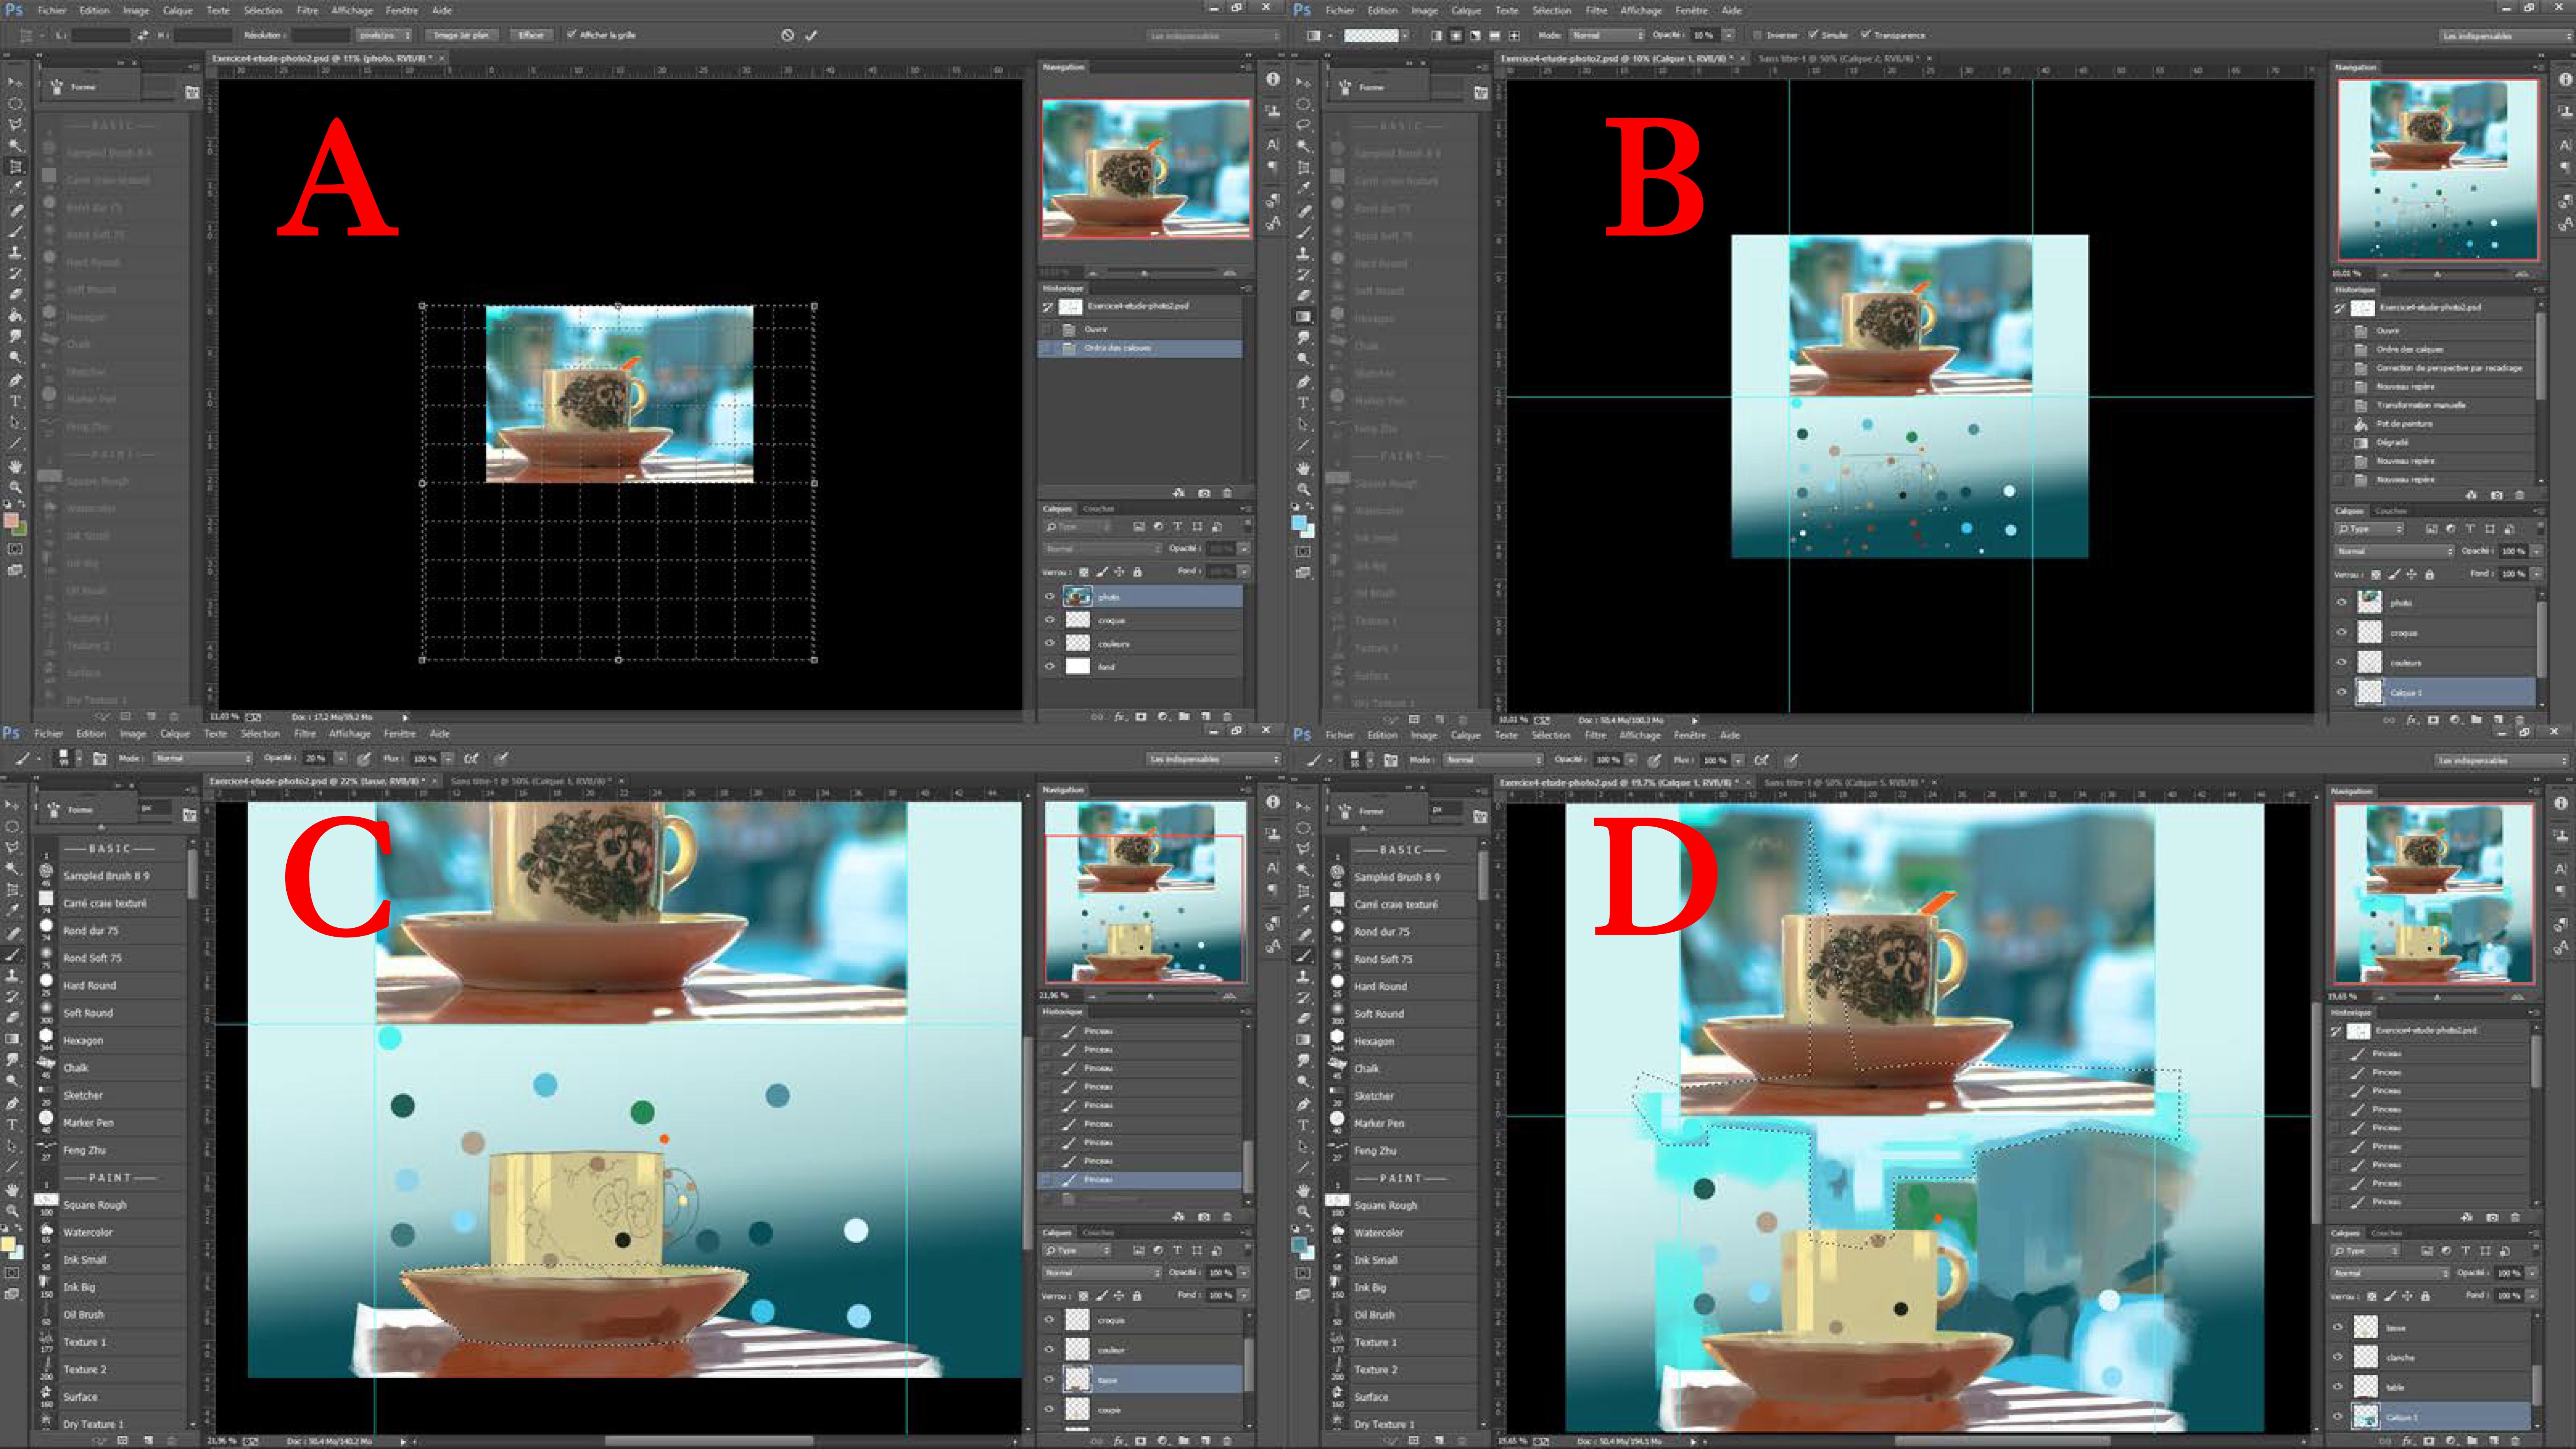The image size is (2576, 1449).
Task: Cancel the crop using the circle-slash icon
Action: pyautogui.click(x=787, y=35)
